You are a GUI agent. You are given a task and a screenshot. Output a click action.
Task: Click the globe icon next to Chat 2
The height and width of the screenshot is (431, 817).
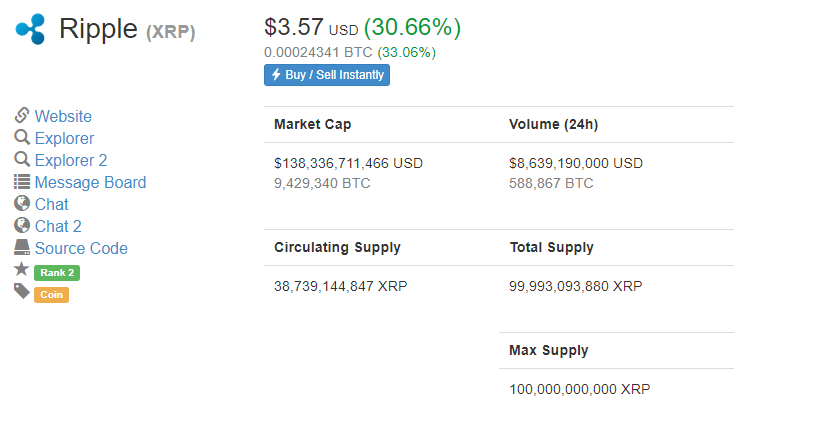pyautogui.click(x=22, y=225)
